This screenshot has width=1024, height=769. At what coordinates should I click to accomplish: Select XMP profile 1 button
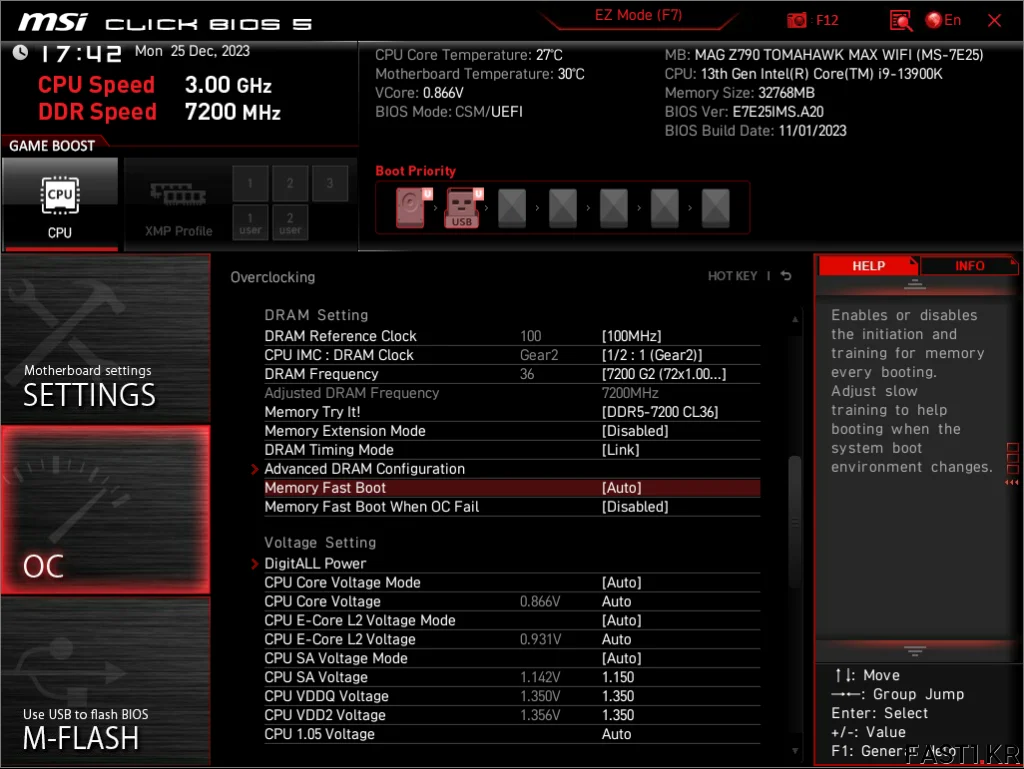249,183
